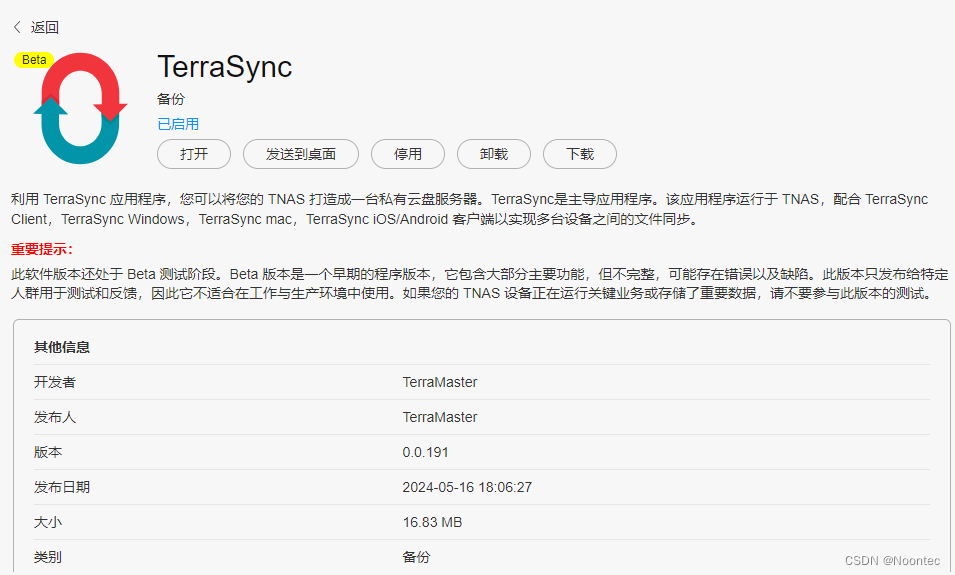955x575 pixels.
Task: Click the 返回 back label
Action: coord(44,27)
